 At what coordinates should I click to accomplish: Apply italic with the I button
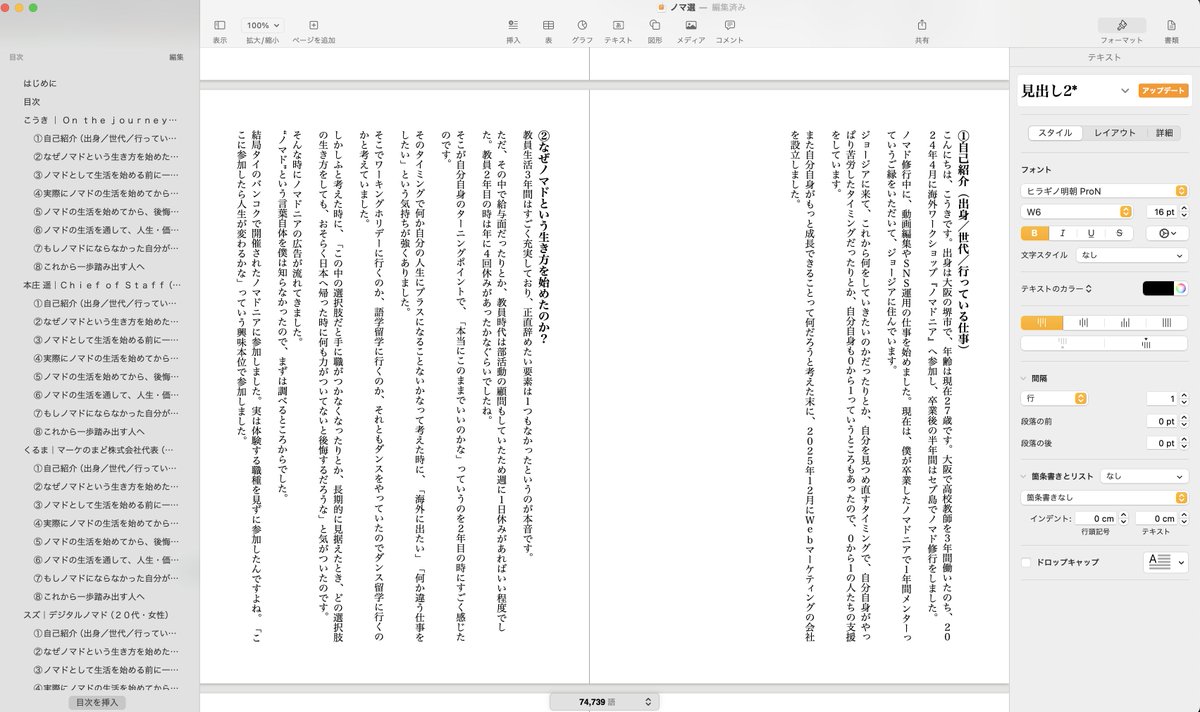coord(1062,233)
